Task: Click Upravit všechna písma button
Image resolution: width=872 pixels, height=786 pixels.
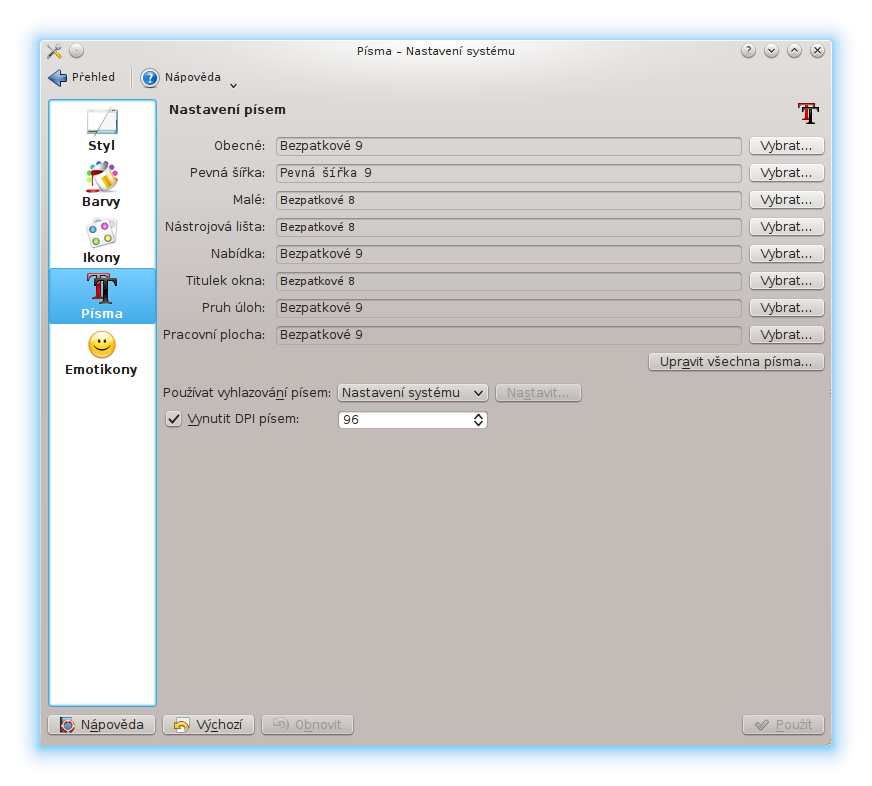Action: (736, 362)
